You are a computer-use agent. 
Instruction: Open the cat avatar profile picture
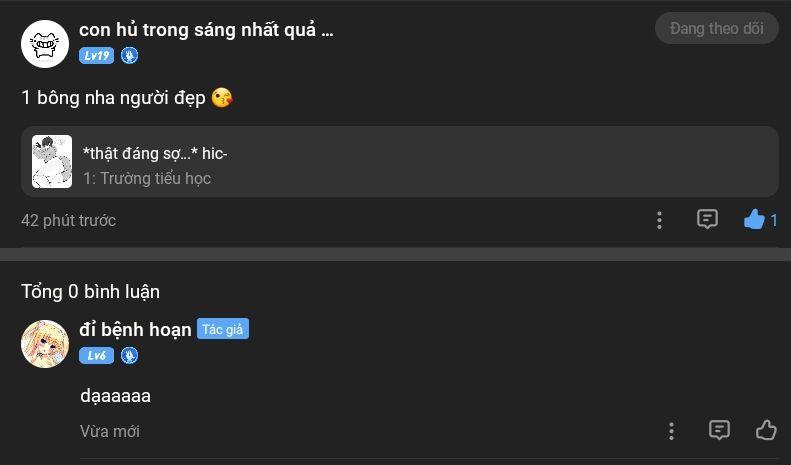pos(45,44)
